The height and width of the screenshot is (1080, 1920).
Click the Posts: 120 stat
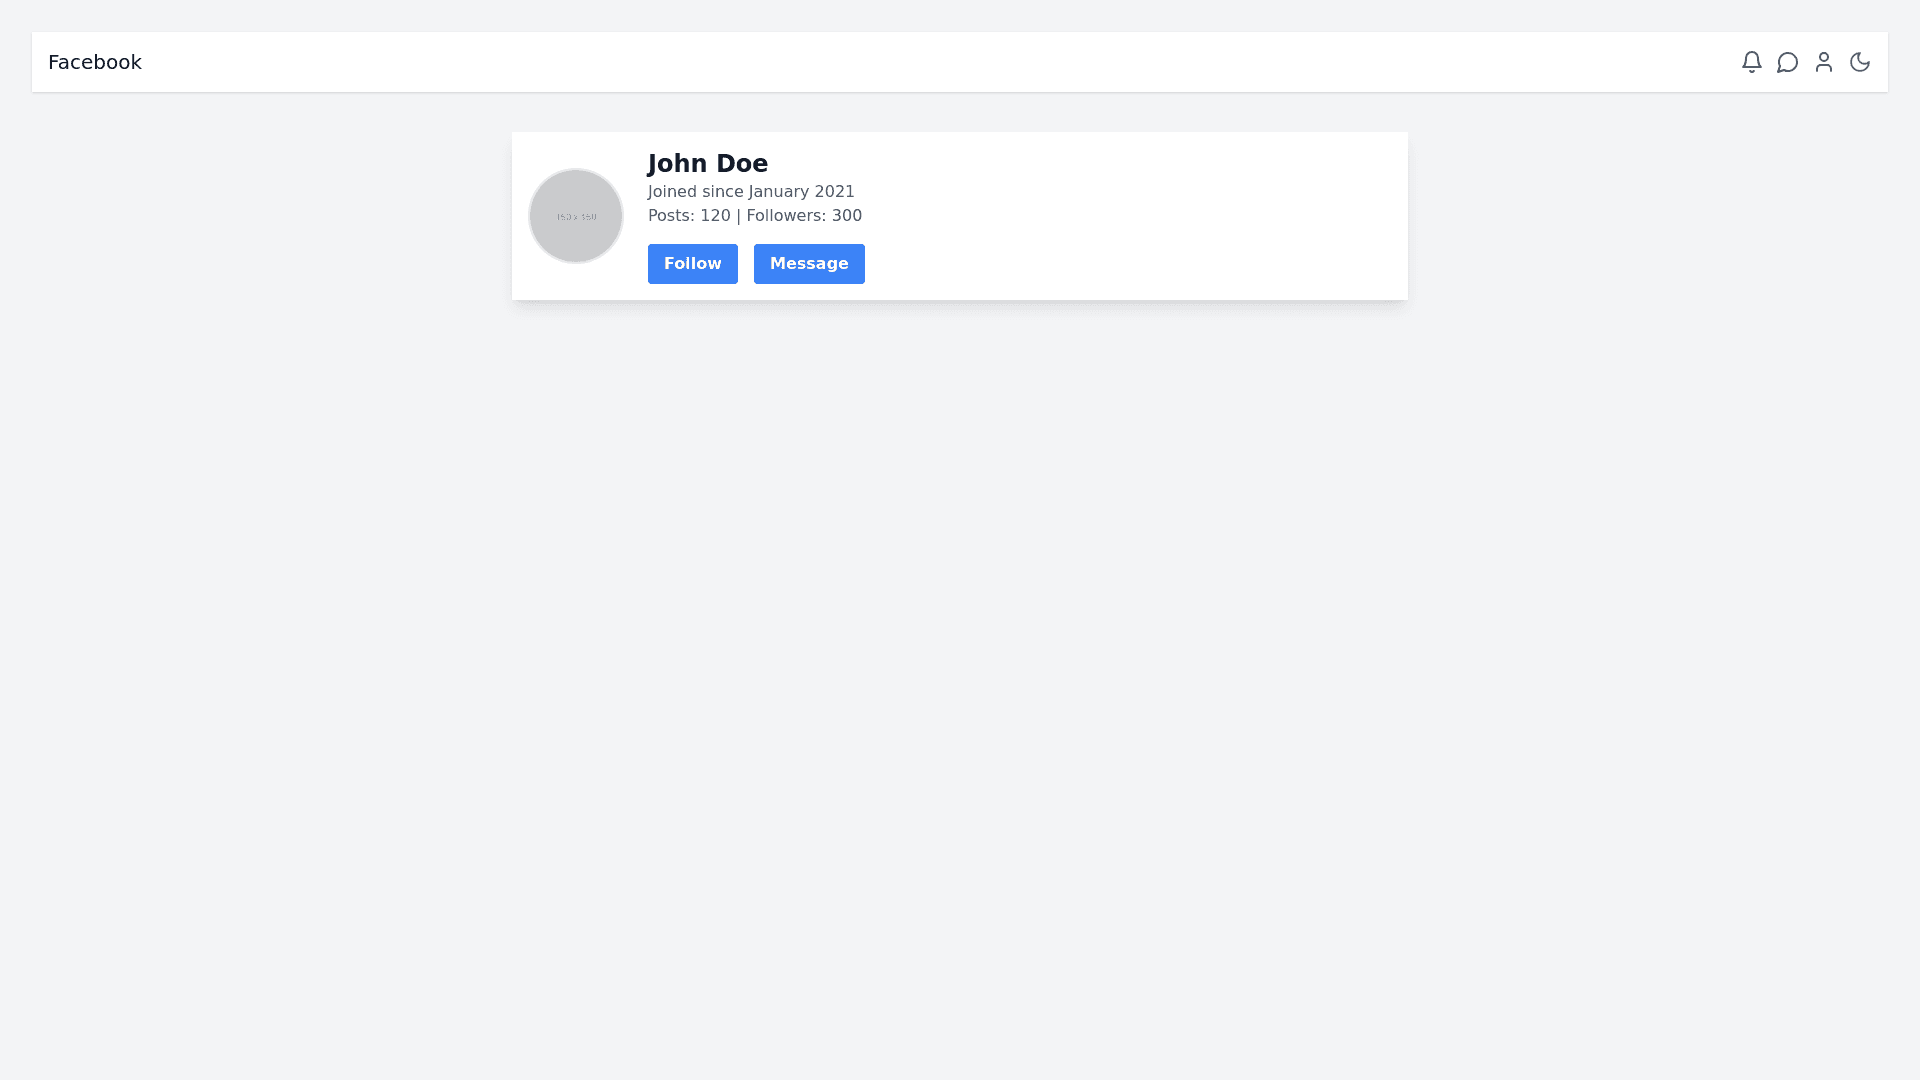[689, 216]
